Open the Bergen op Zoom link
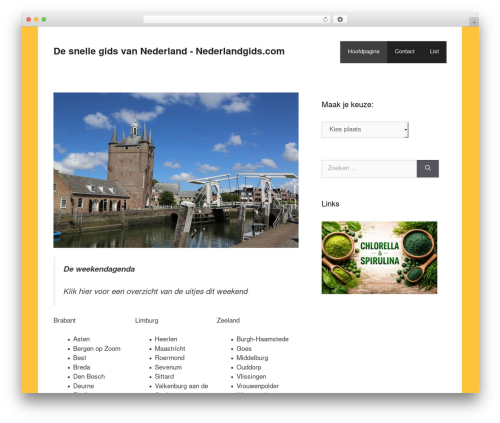This screenshot has width=500, height=423. tap(97, 349)
